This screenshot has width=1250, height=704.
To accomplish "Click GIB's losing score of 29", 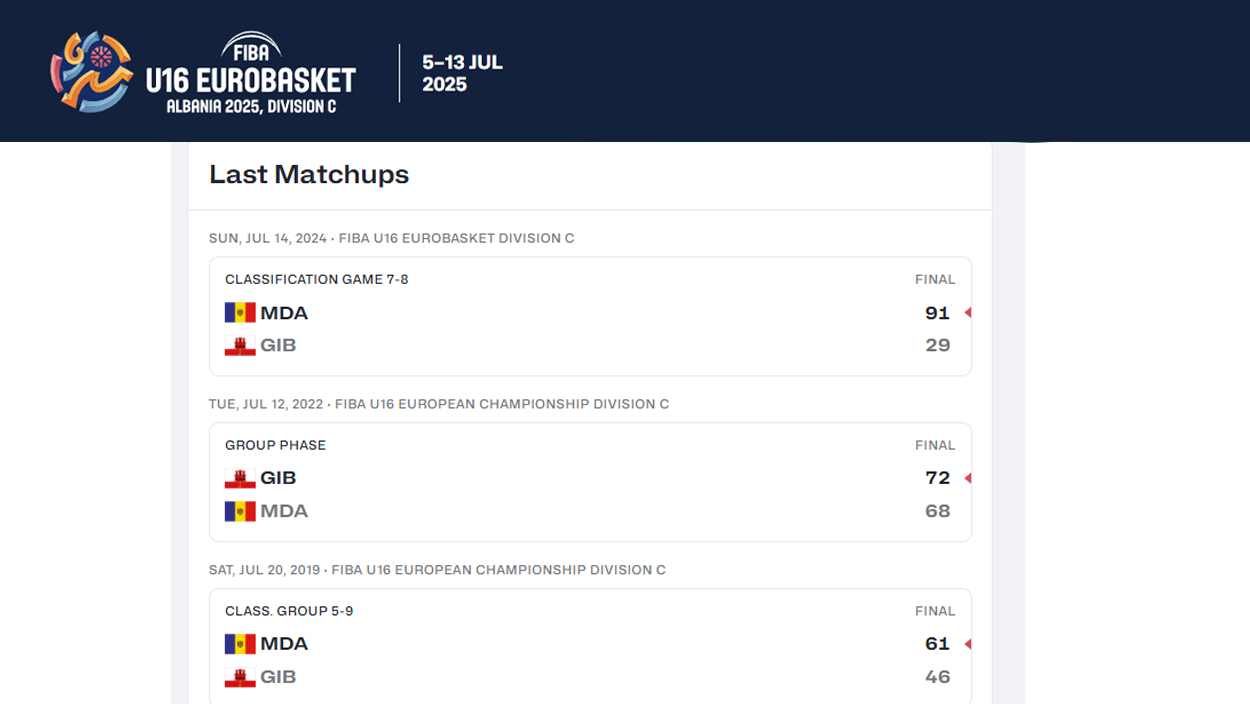I will tap(937, 346).
